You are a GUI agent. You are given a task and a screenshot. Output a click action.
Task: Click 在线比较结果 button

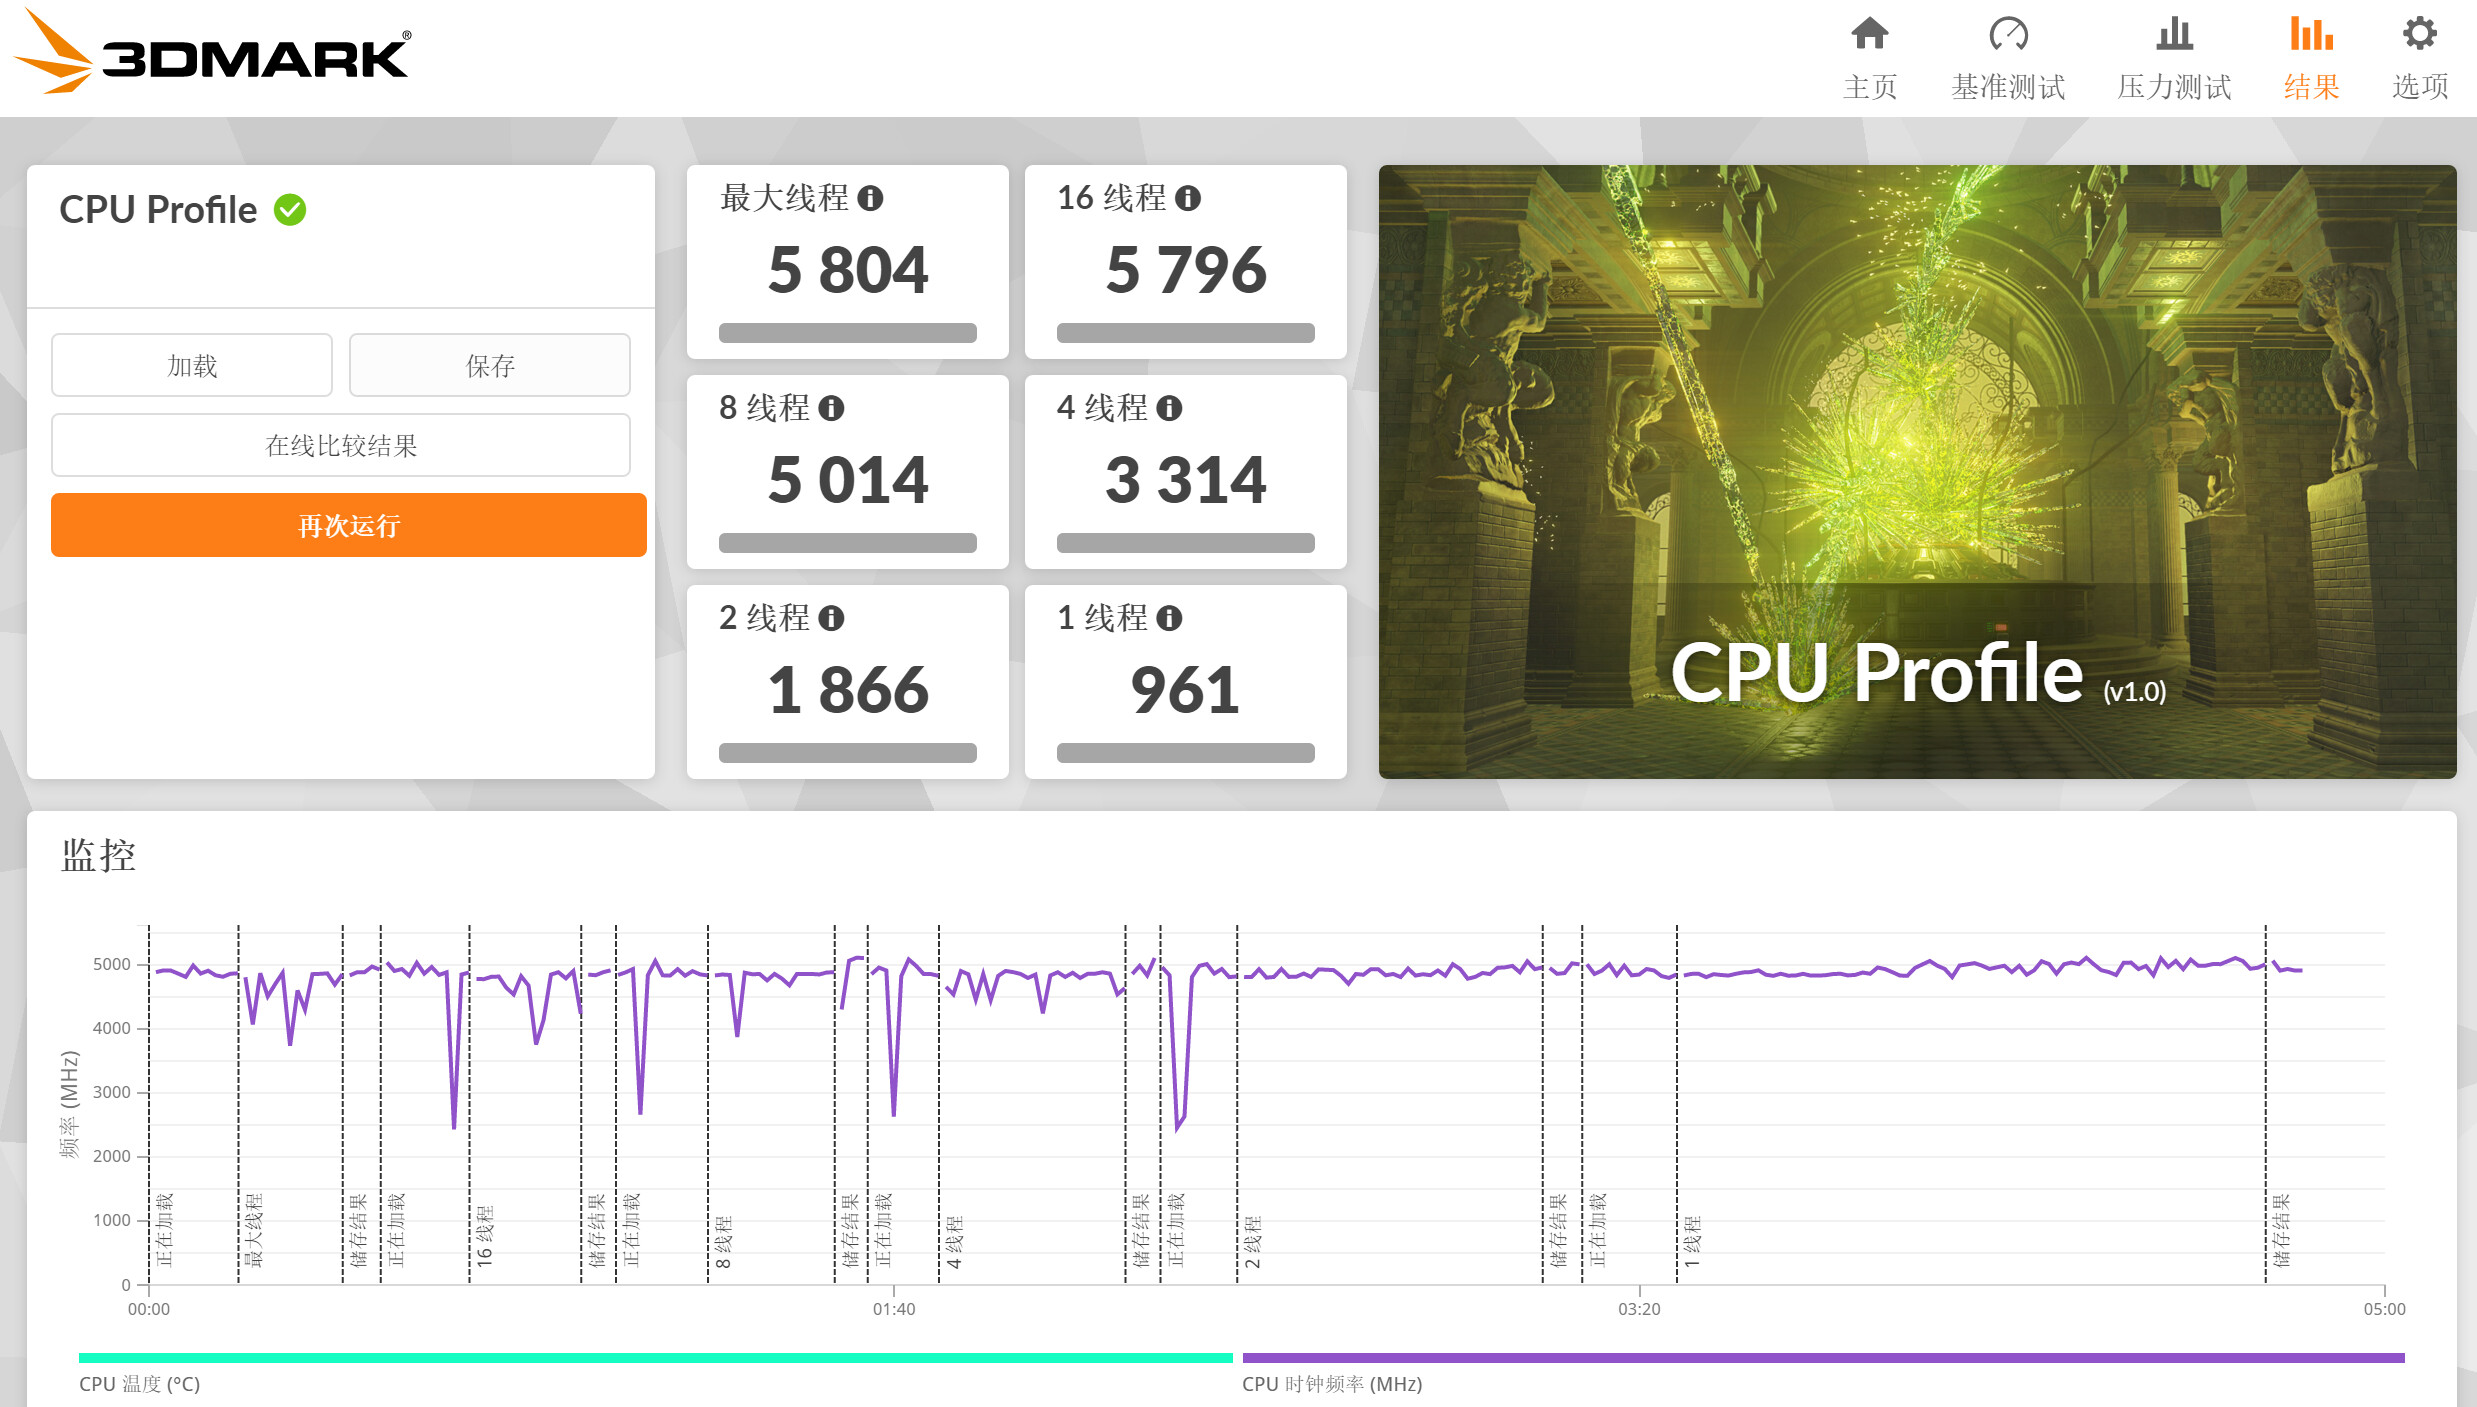click(341, 446)
